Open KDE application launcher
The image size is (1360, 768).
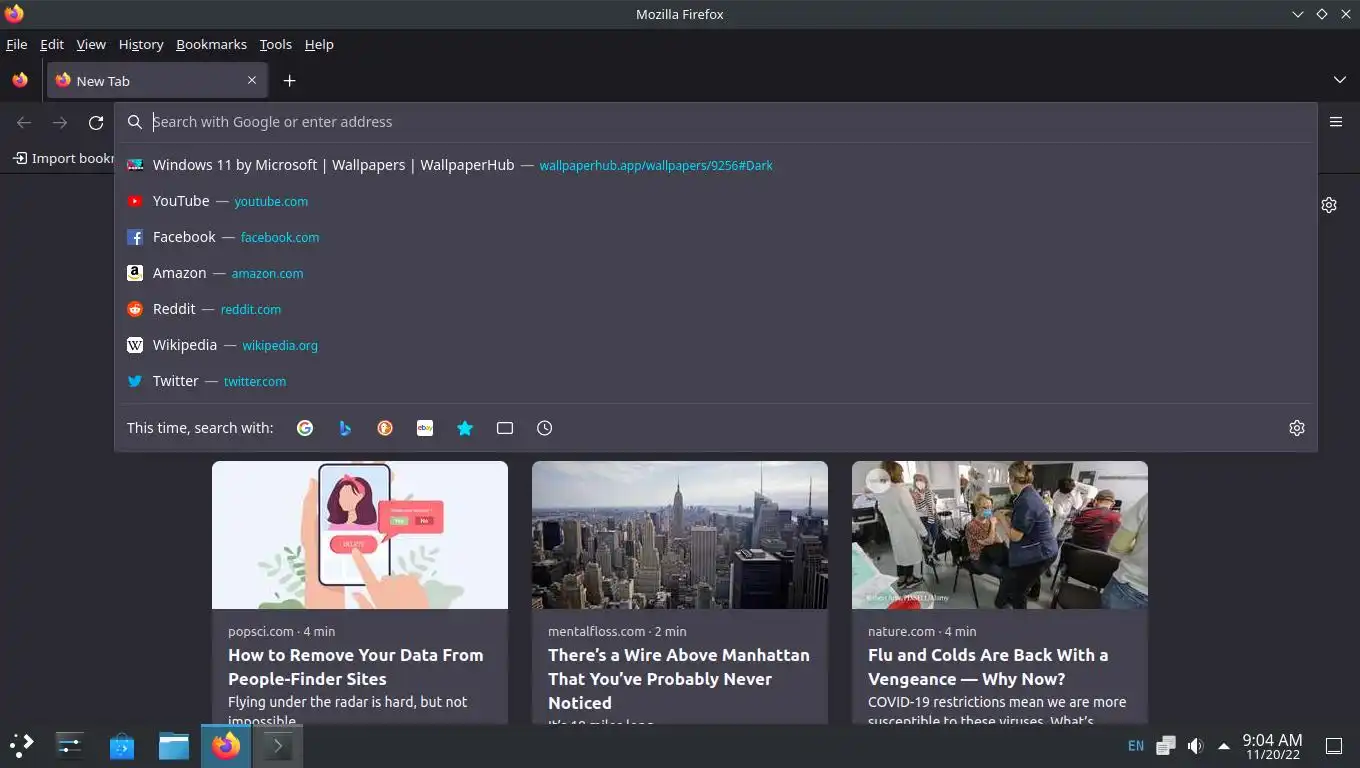[x=22, y=745]
